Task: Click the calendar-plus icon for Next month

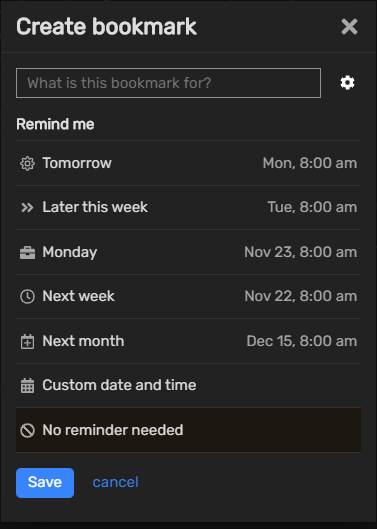Action: click(27, 341)
